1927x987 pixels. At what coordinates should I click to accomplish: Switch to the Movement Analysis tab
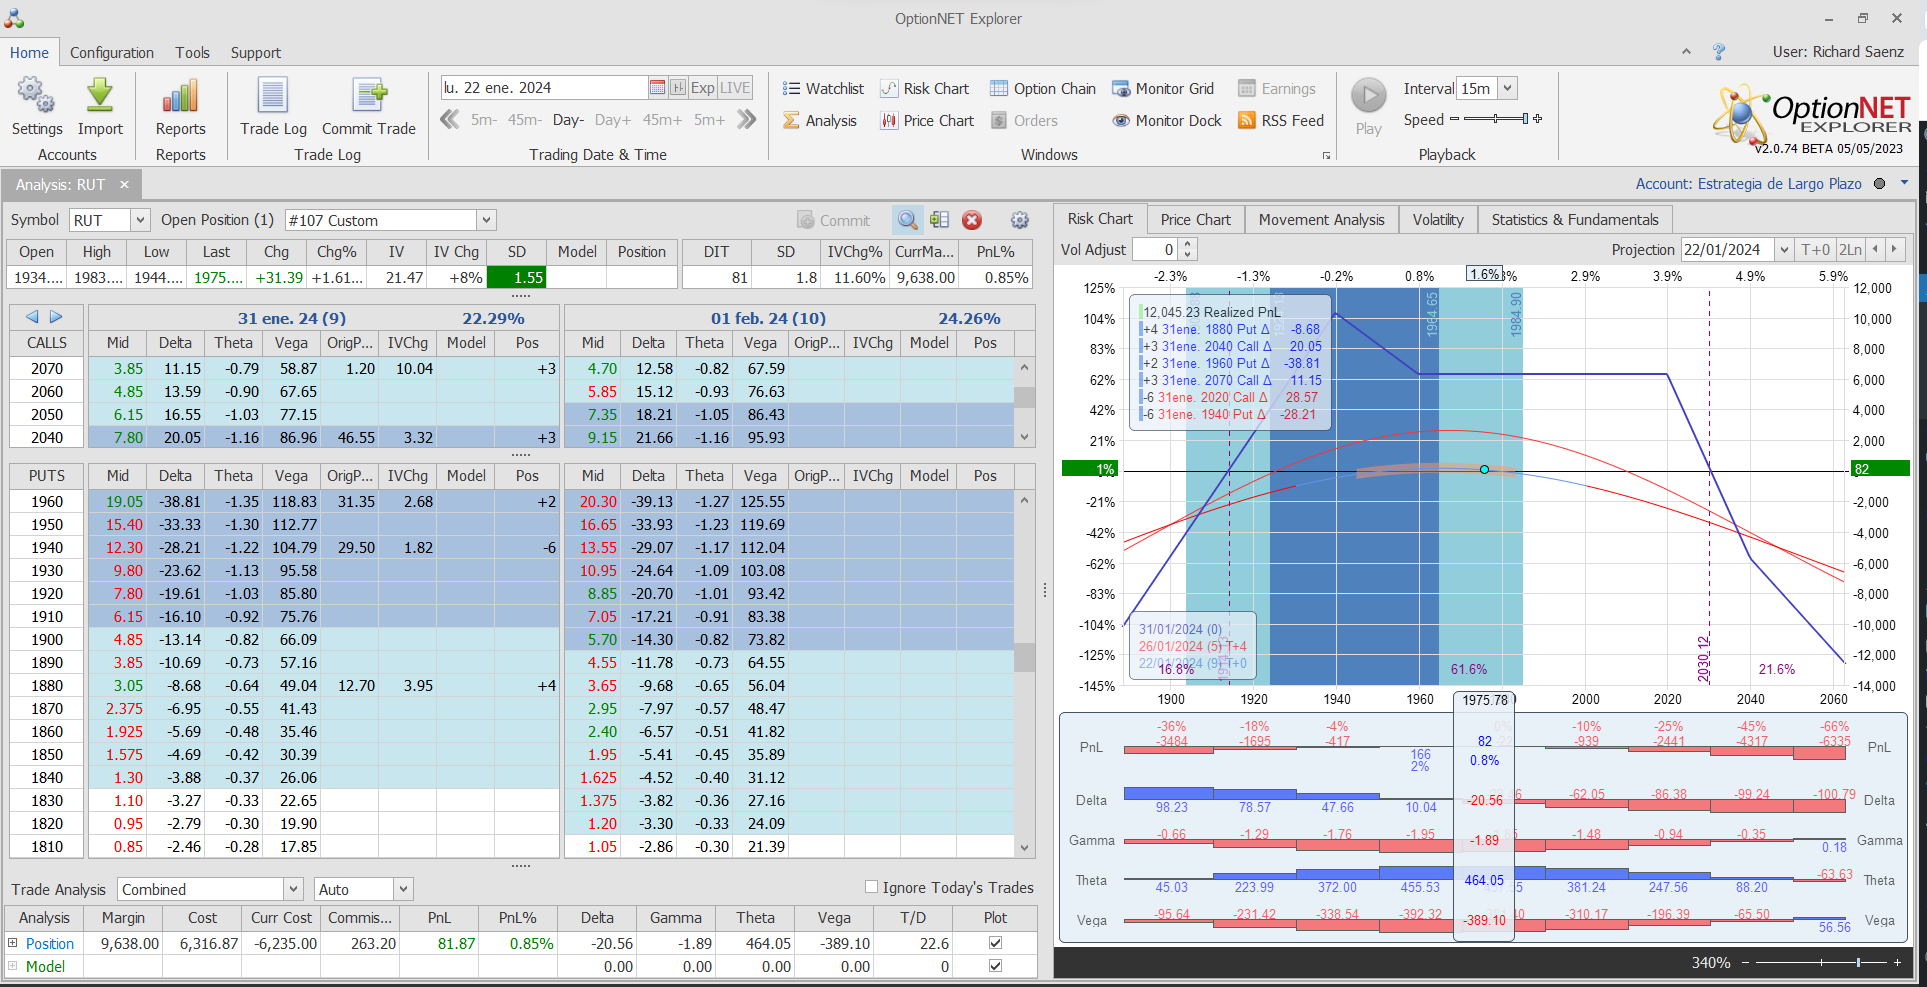point(1321,220)
